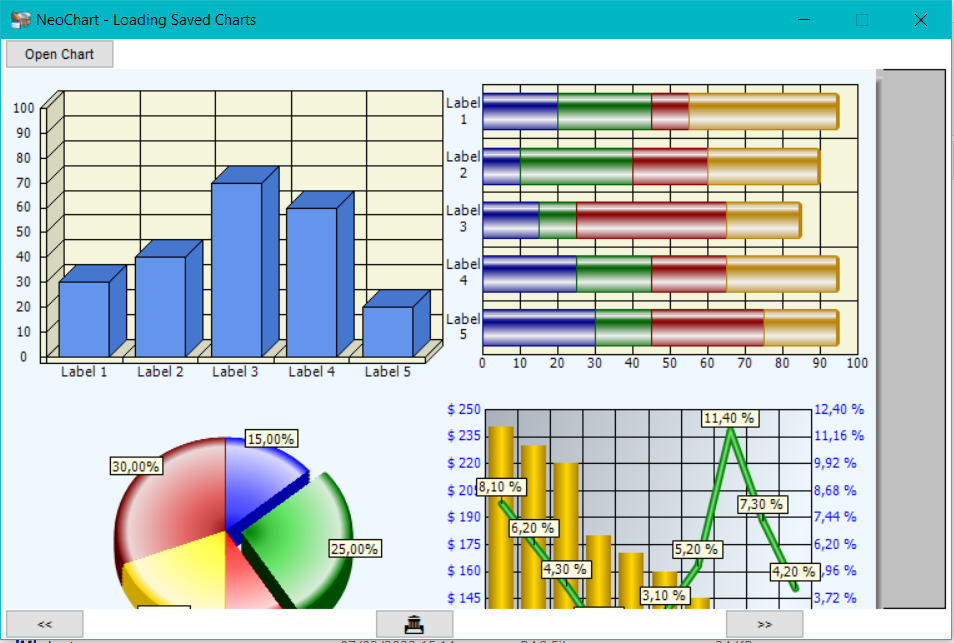Click the gold segment of the Label 5 stacked bar

pos(800,328)
